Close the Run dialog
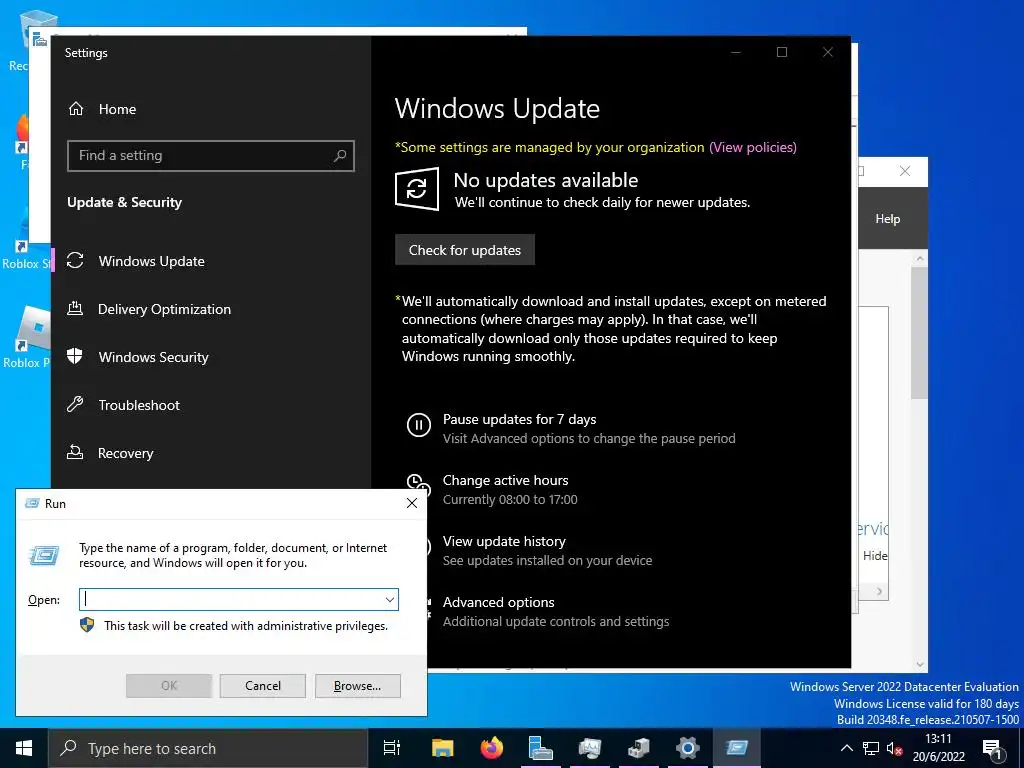Viewport: 1024px width, 768px height. pyautogui.click(x=412, y=503)
